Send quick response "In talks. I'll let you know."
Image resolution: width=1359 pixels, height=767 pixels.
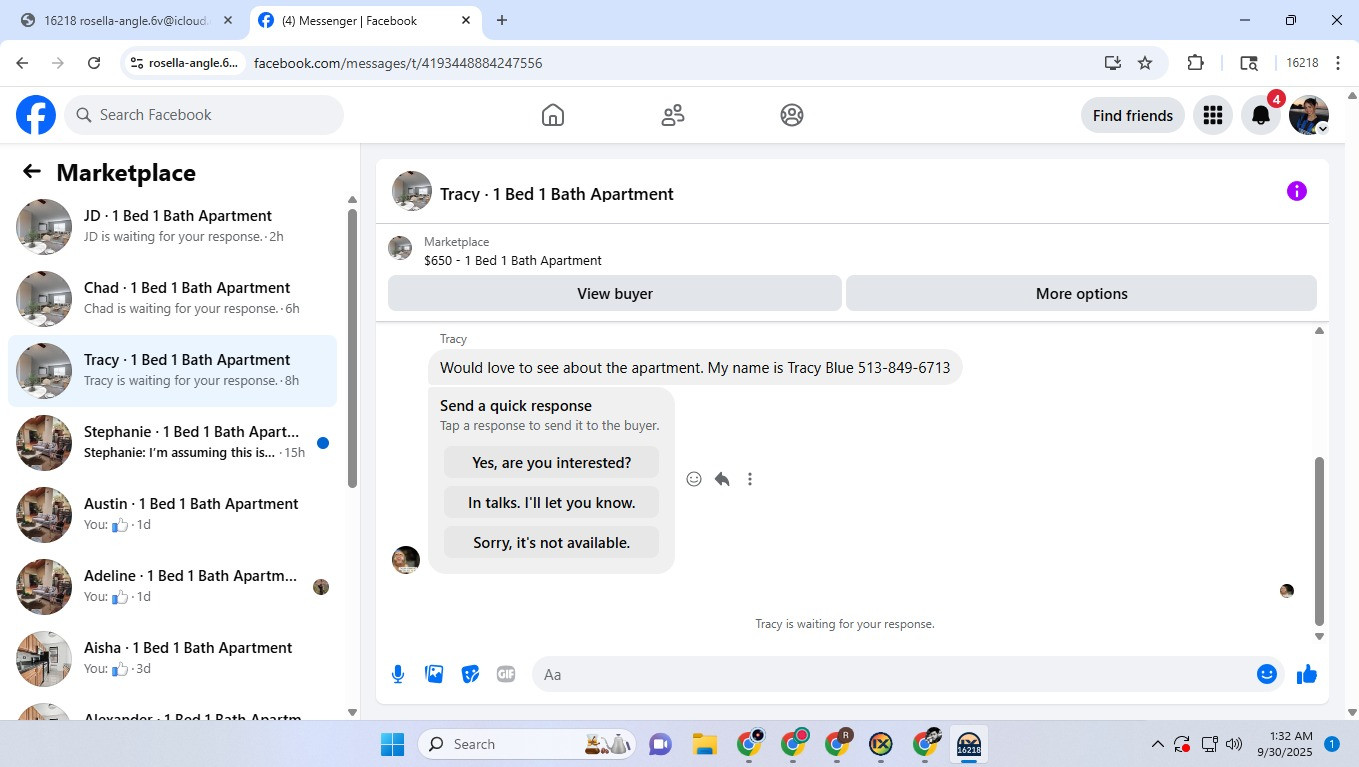pyautogui.click(x=551, y=503)
